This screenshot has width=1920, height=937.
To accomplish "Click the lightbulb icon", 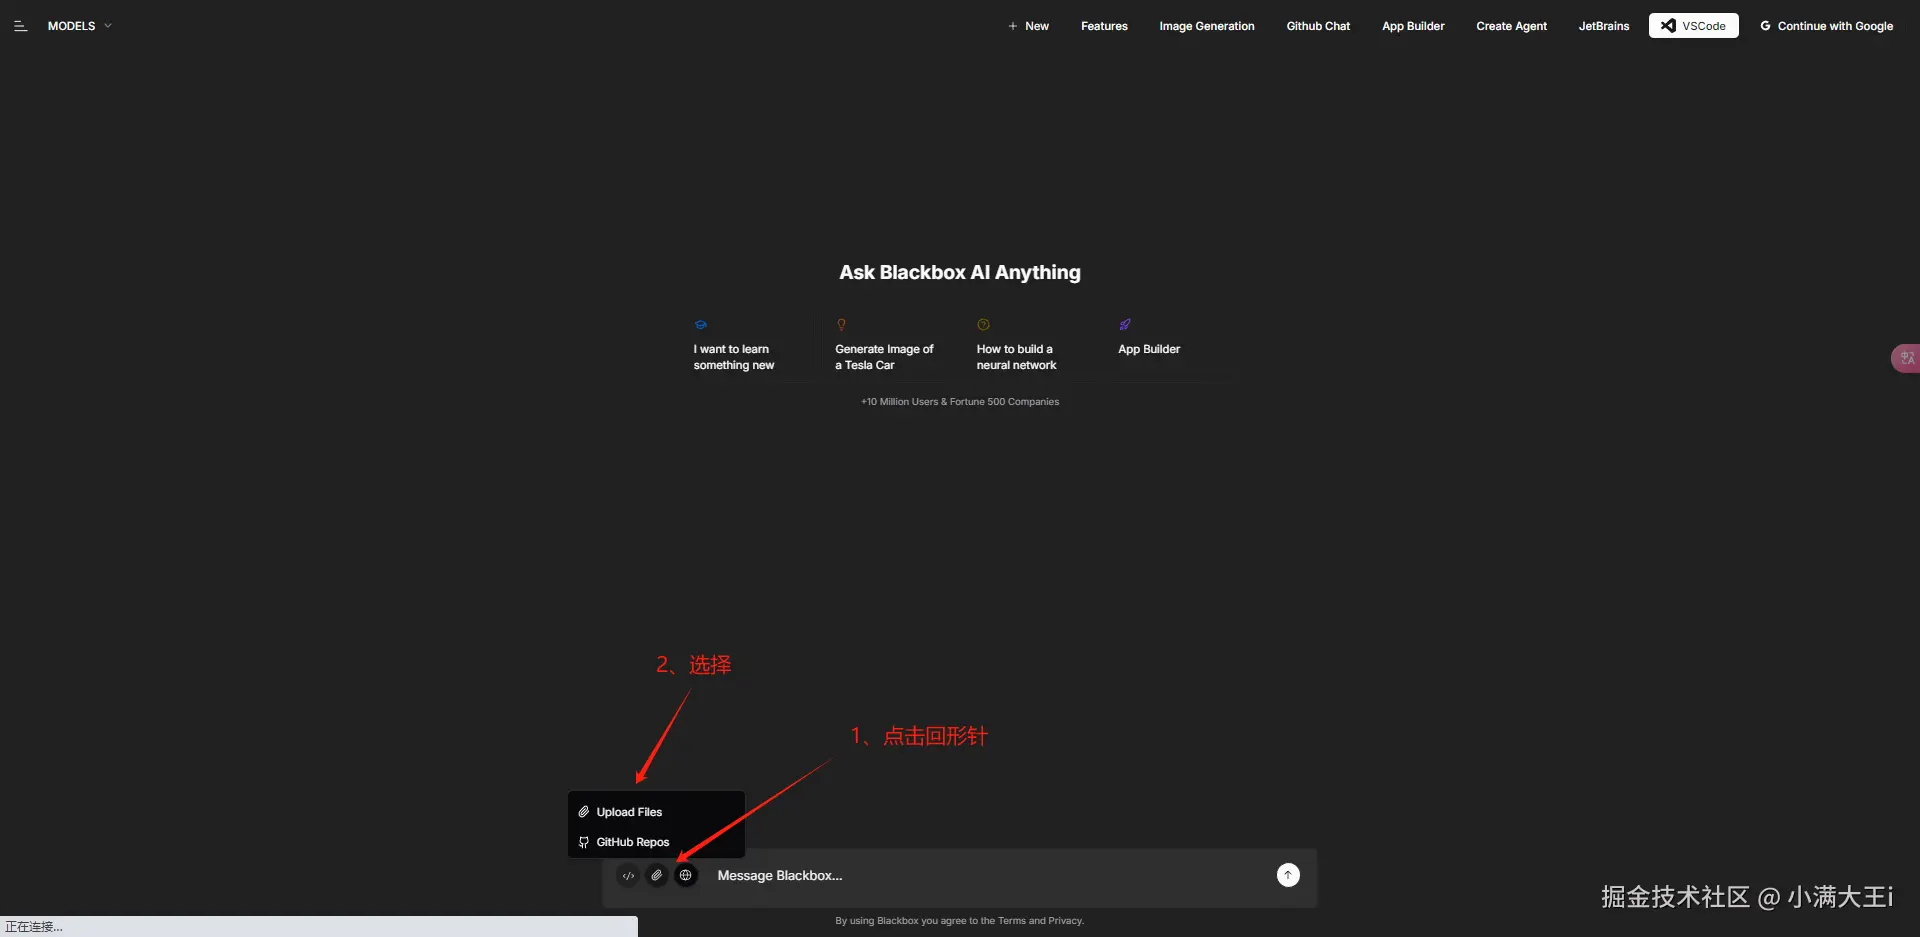I will 841,325.
